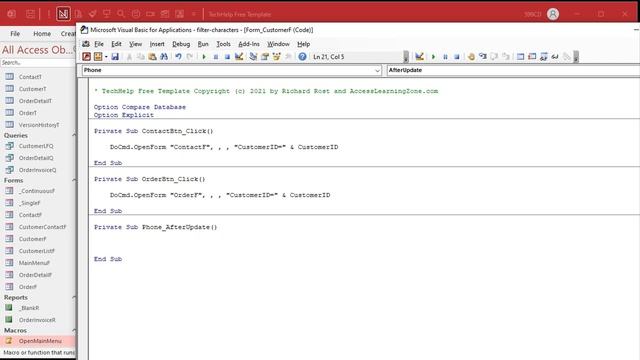Open Standard toolbar options handle
The image size is (640, 360).
click(406, 57)
